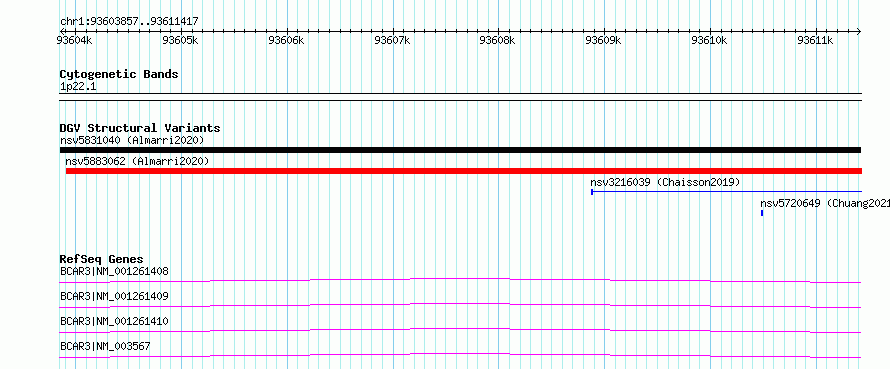Click the 93608k ruler tick label
Viewport: 890px width, 369px height.
point(497,40)
